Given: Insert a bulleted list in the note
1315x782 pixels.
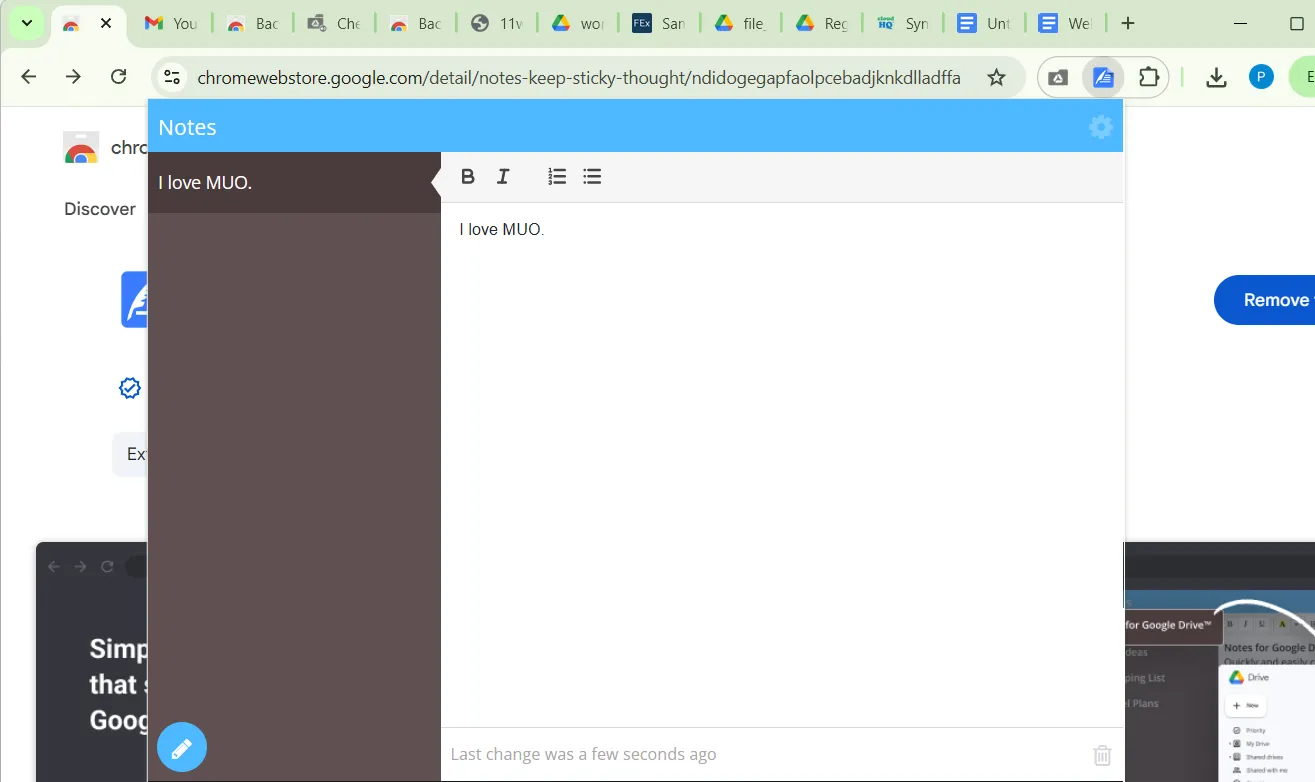Looking at the screenshot, I should (x=591, y=176).
